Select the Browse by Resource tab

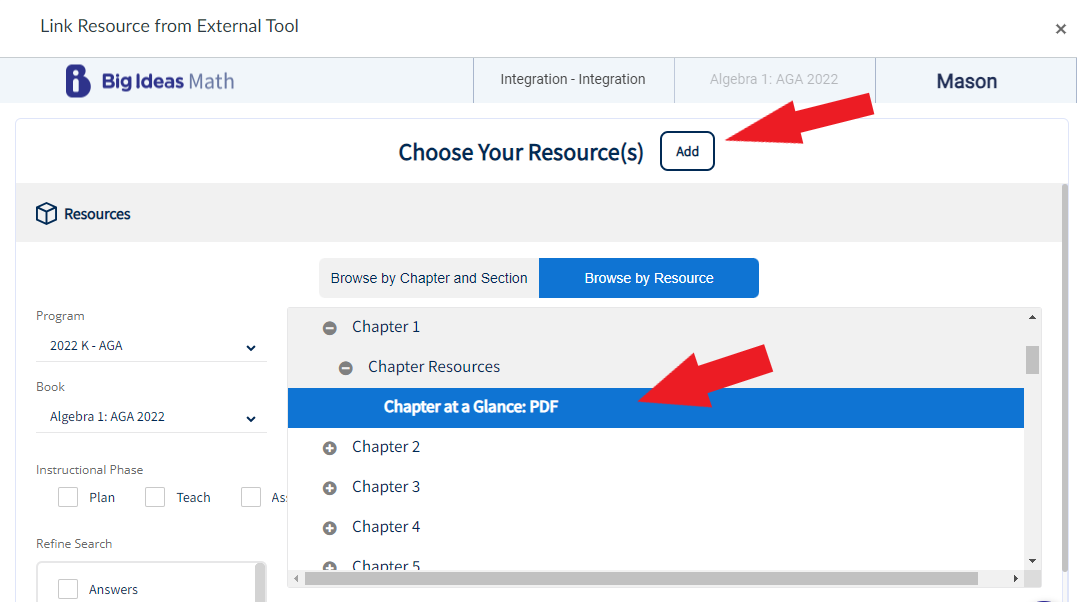[649, 278]
